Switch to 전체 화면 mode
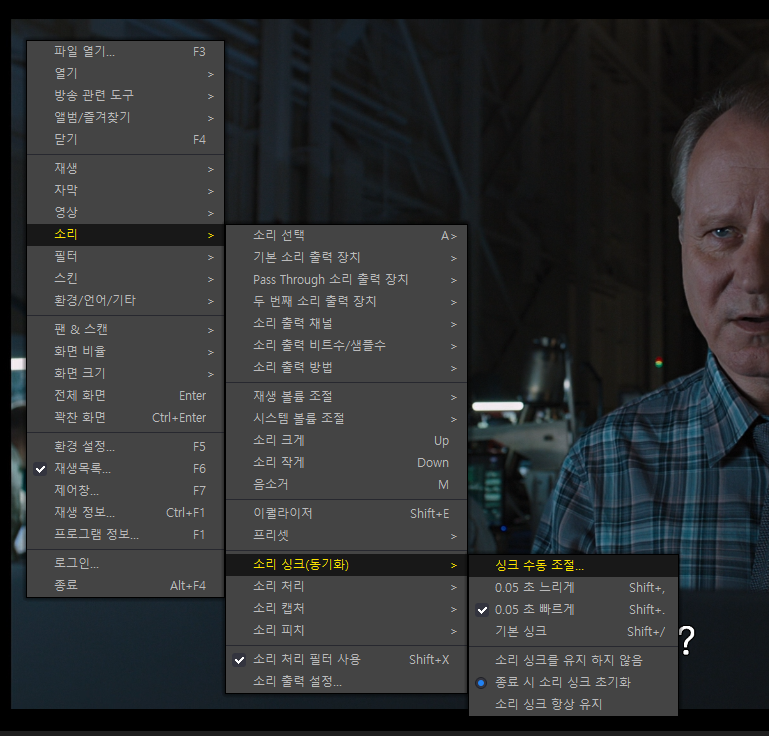769x736 pixels. (126, 396)
